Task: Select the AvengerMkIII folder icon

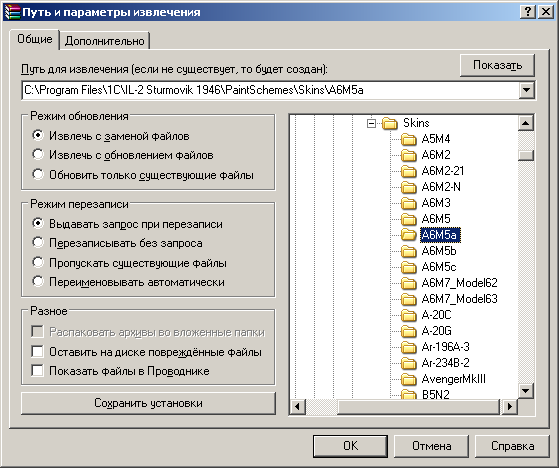Action: (409, 379)
